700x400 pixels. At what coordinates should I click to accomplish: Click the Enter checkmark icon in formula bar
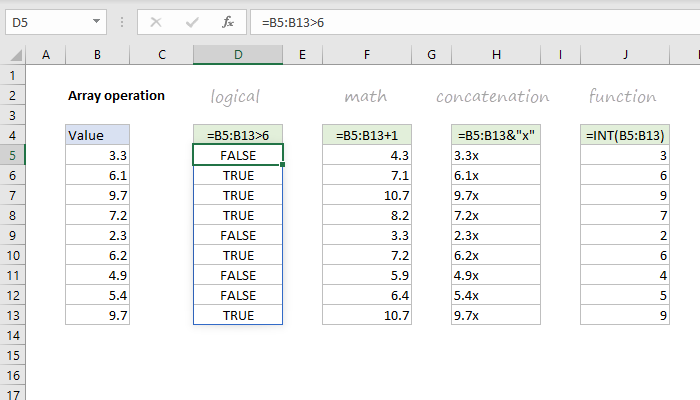tap(193, 20)
